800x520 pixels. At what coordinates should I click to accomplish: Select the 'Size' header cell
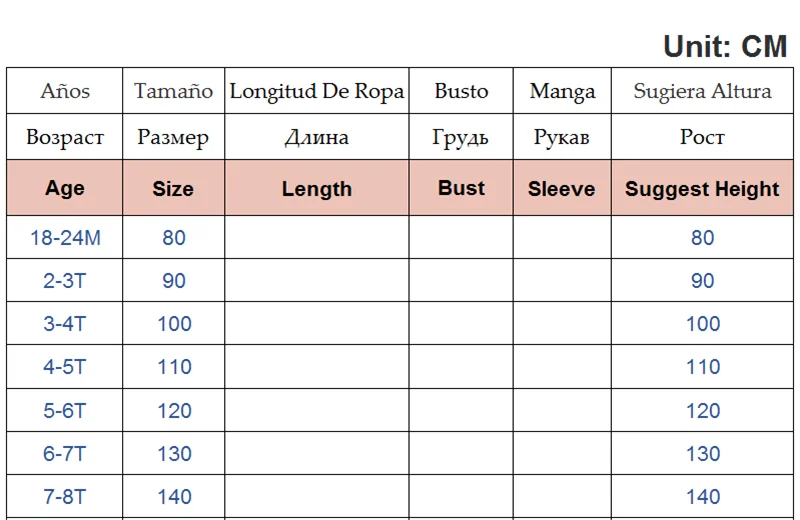point(173,188)
